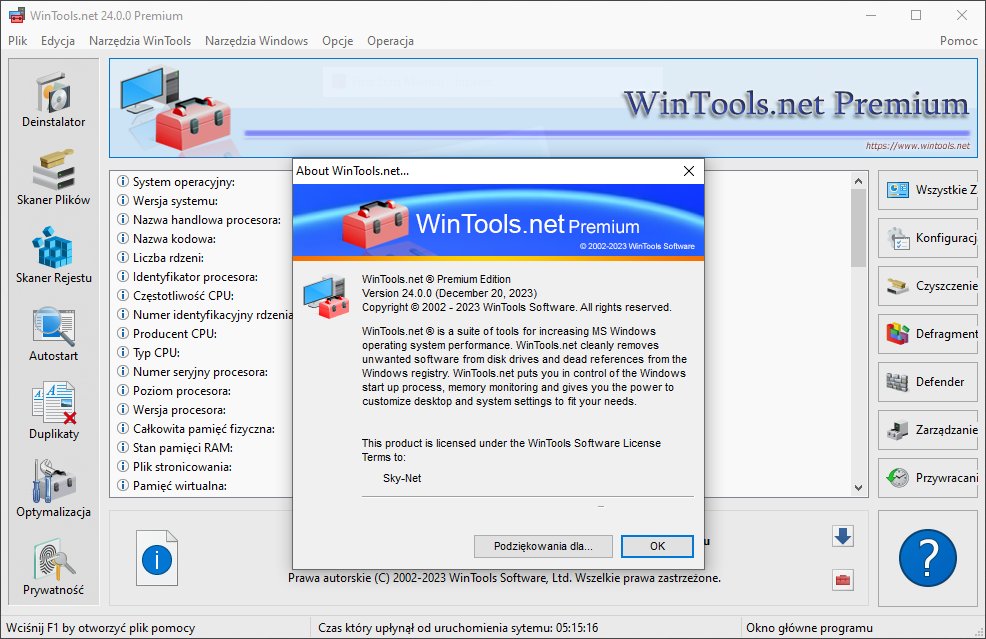Click the info list scrollbar thumb

[x=858, y=228]
